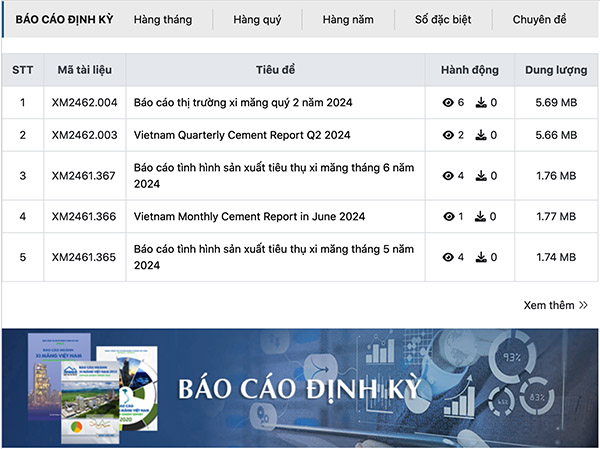Click the download icon for XM2461.366

[481, 216]
